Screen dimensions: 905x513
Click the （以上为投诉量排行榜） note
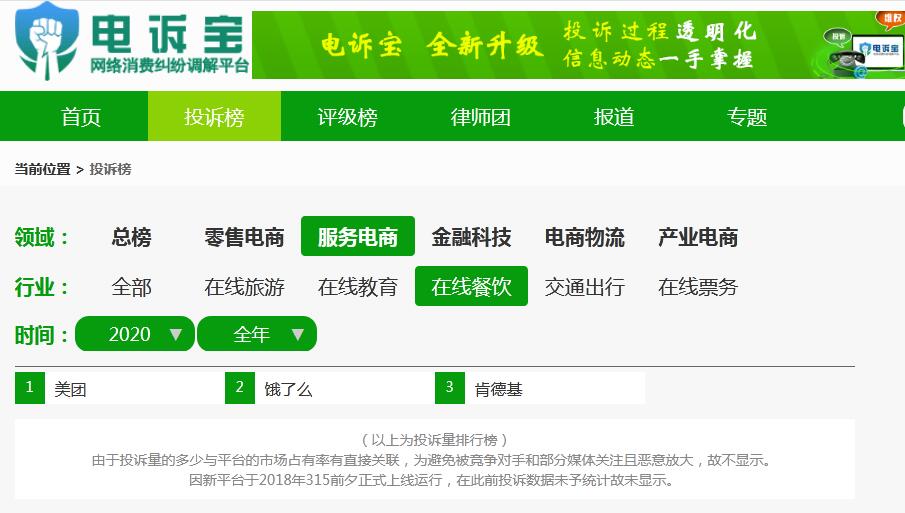(435, 440)
